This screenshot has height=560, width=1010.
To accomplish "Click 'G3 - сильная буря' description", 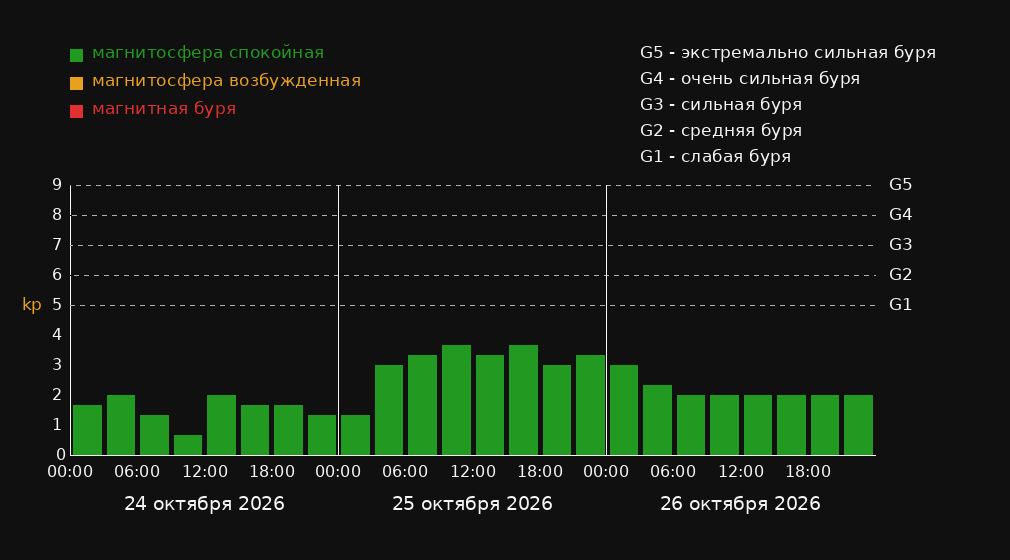I will click(721, 104).
